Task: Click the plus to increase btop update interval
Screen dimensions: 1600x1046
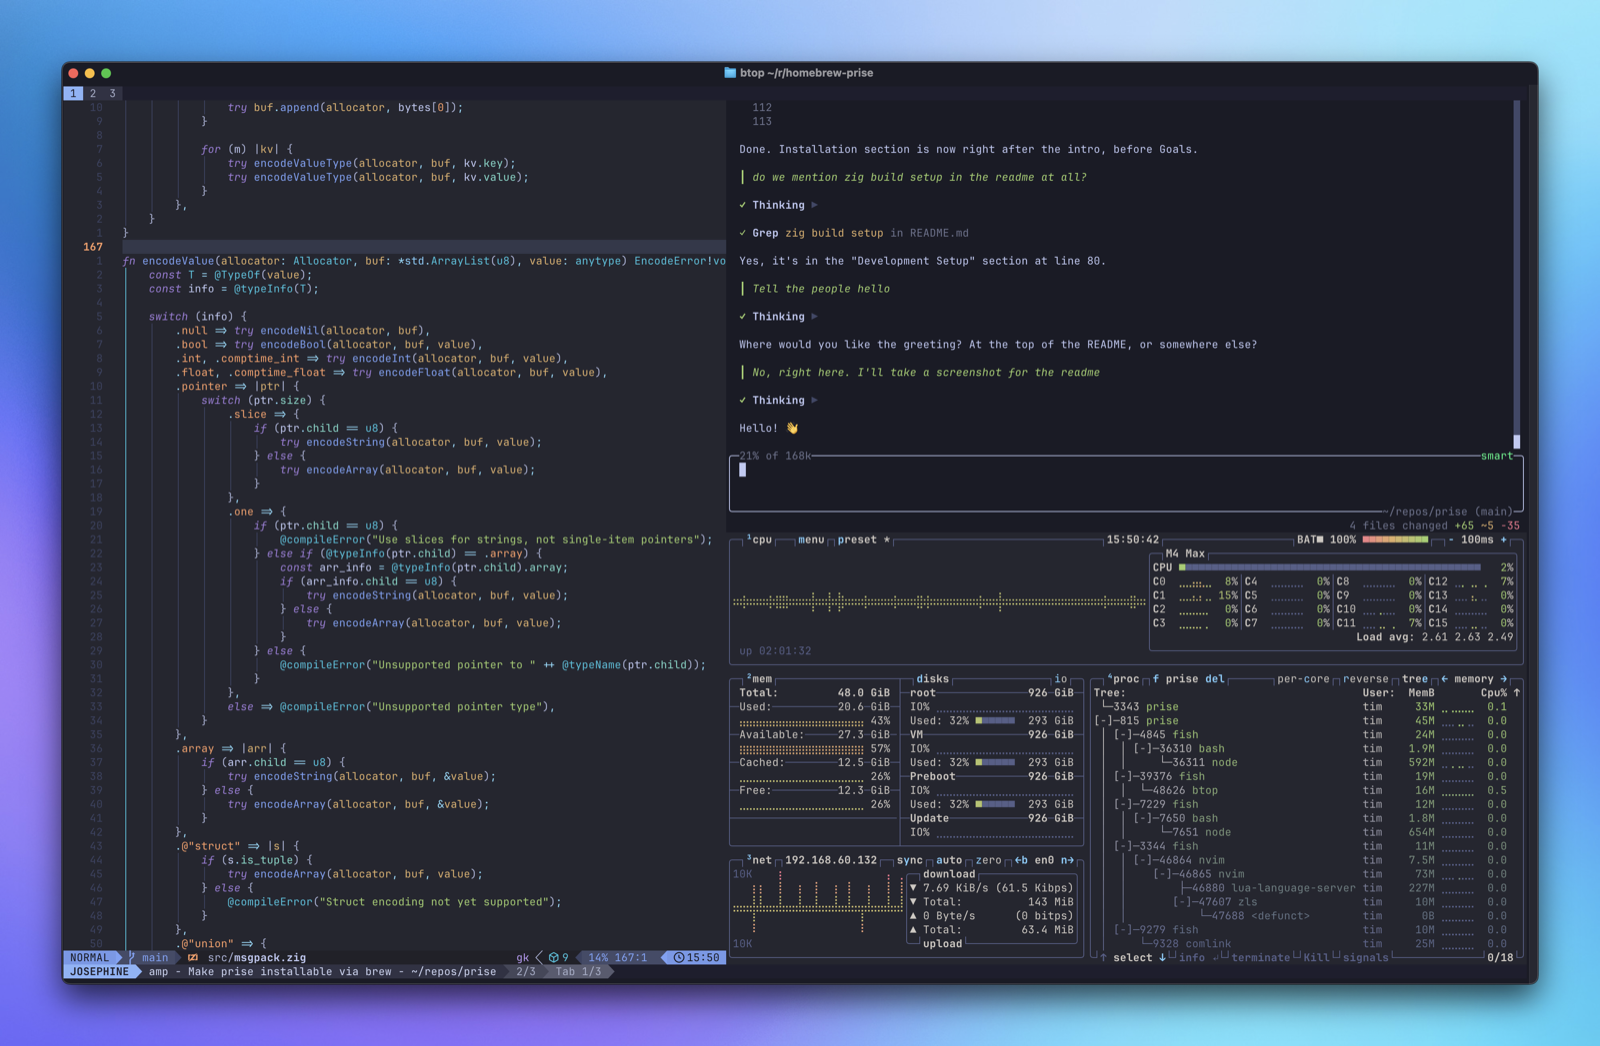Action: pyautogui.click(x=1503, y=540)
